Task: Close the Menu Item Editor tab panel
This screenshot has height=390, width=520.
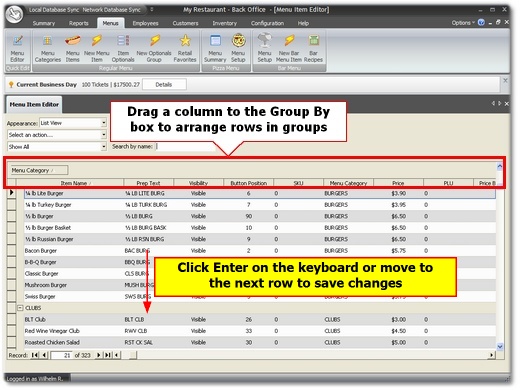Action: pyautogui.click(x=507, y=104)
